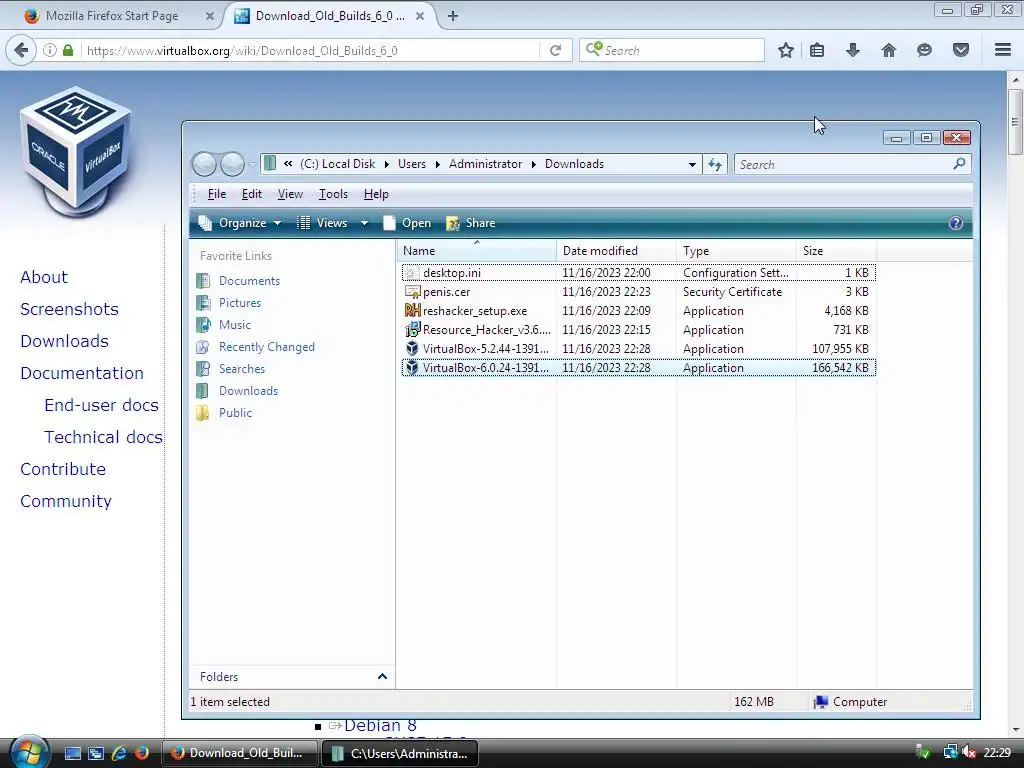Click the Share toolbar button
Viewport: 1024px width, 768px height.
pos(470,223)
